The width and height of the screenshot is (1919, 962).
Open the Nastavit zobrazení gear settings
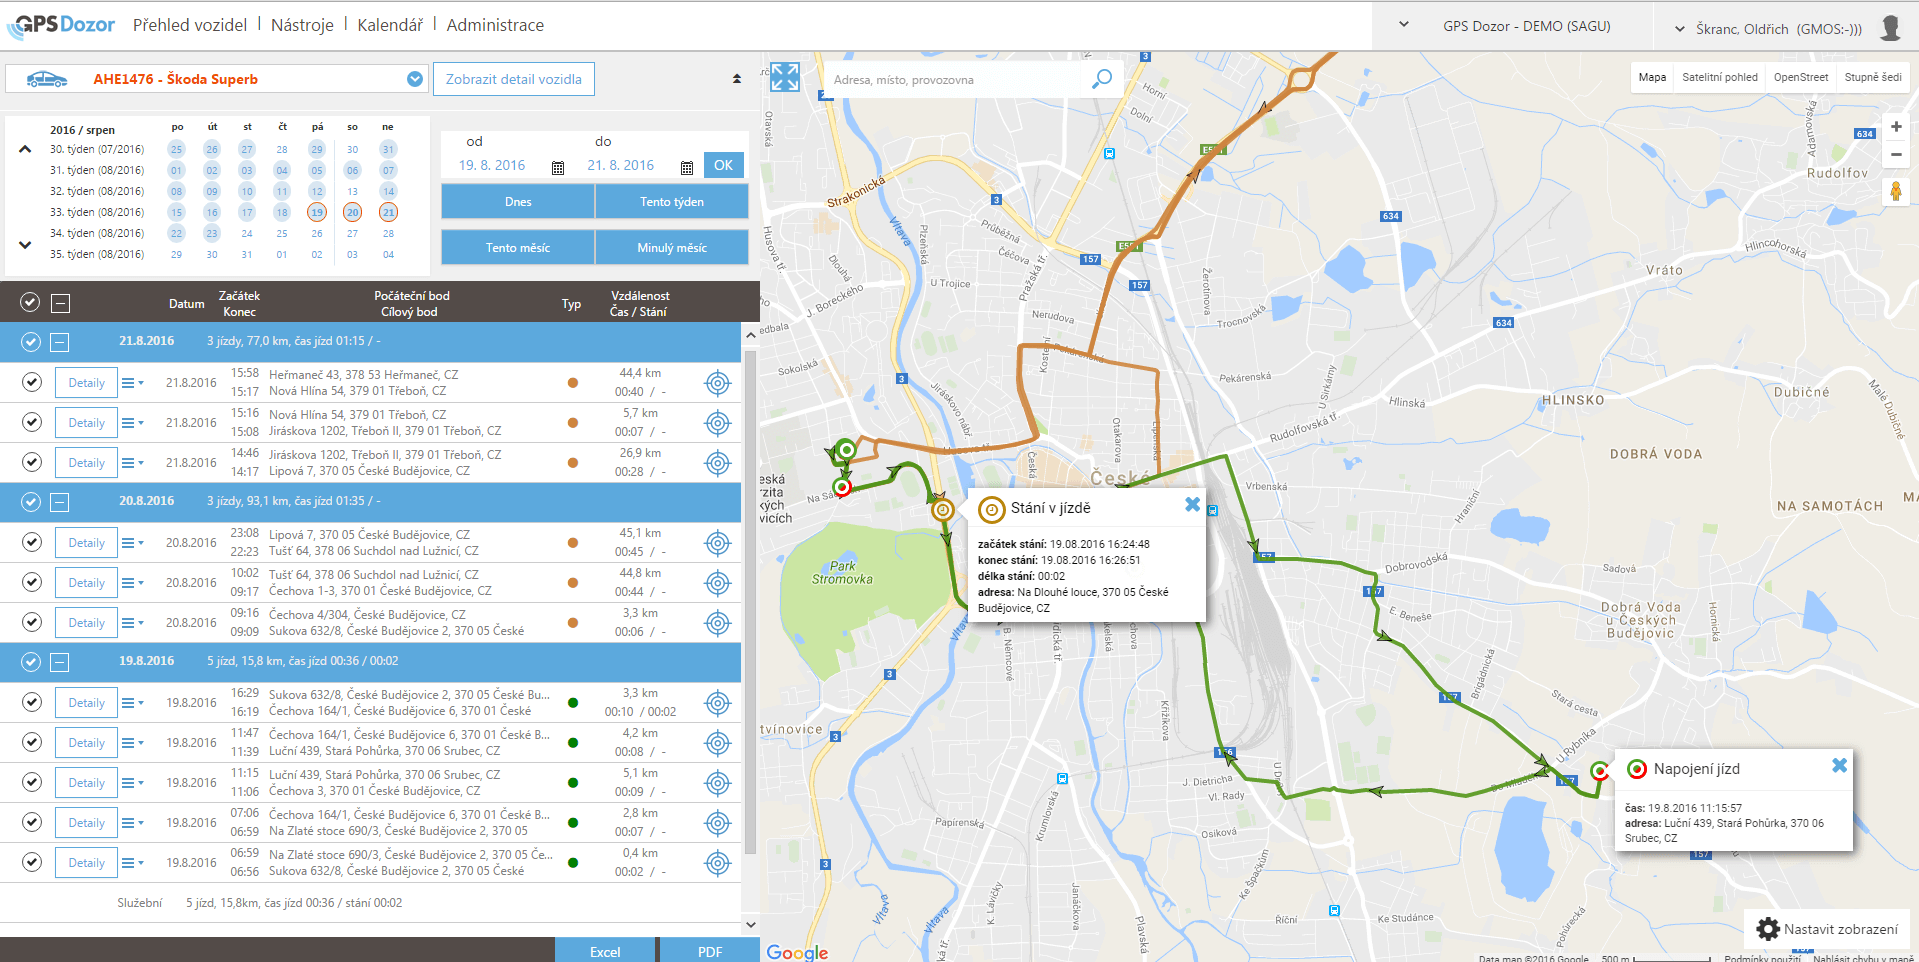(x=1768, y=929)
